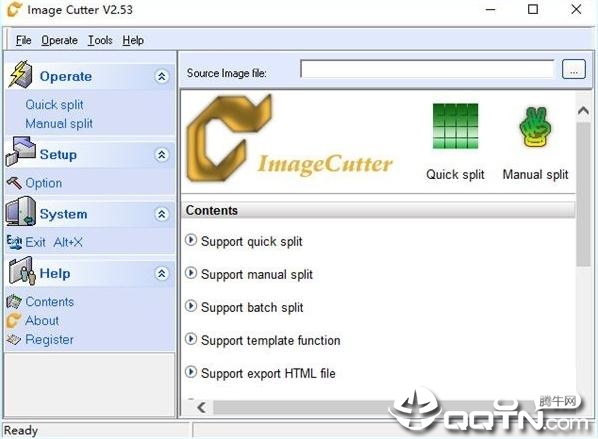Screen dimensions: 598x439
Task: Open the About link
Action: tap(42, 320)
